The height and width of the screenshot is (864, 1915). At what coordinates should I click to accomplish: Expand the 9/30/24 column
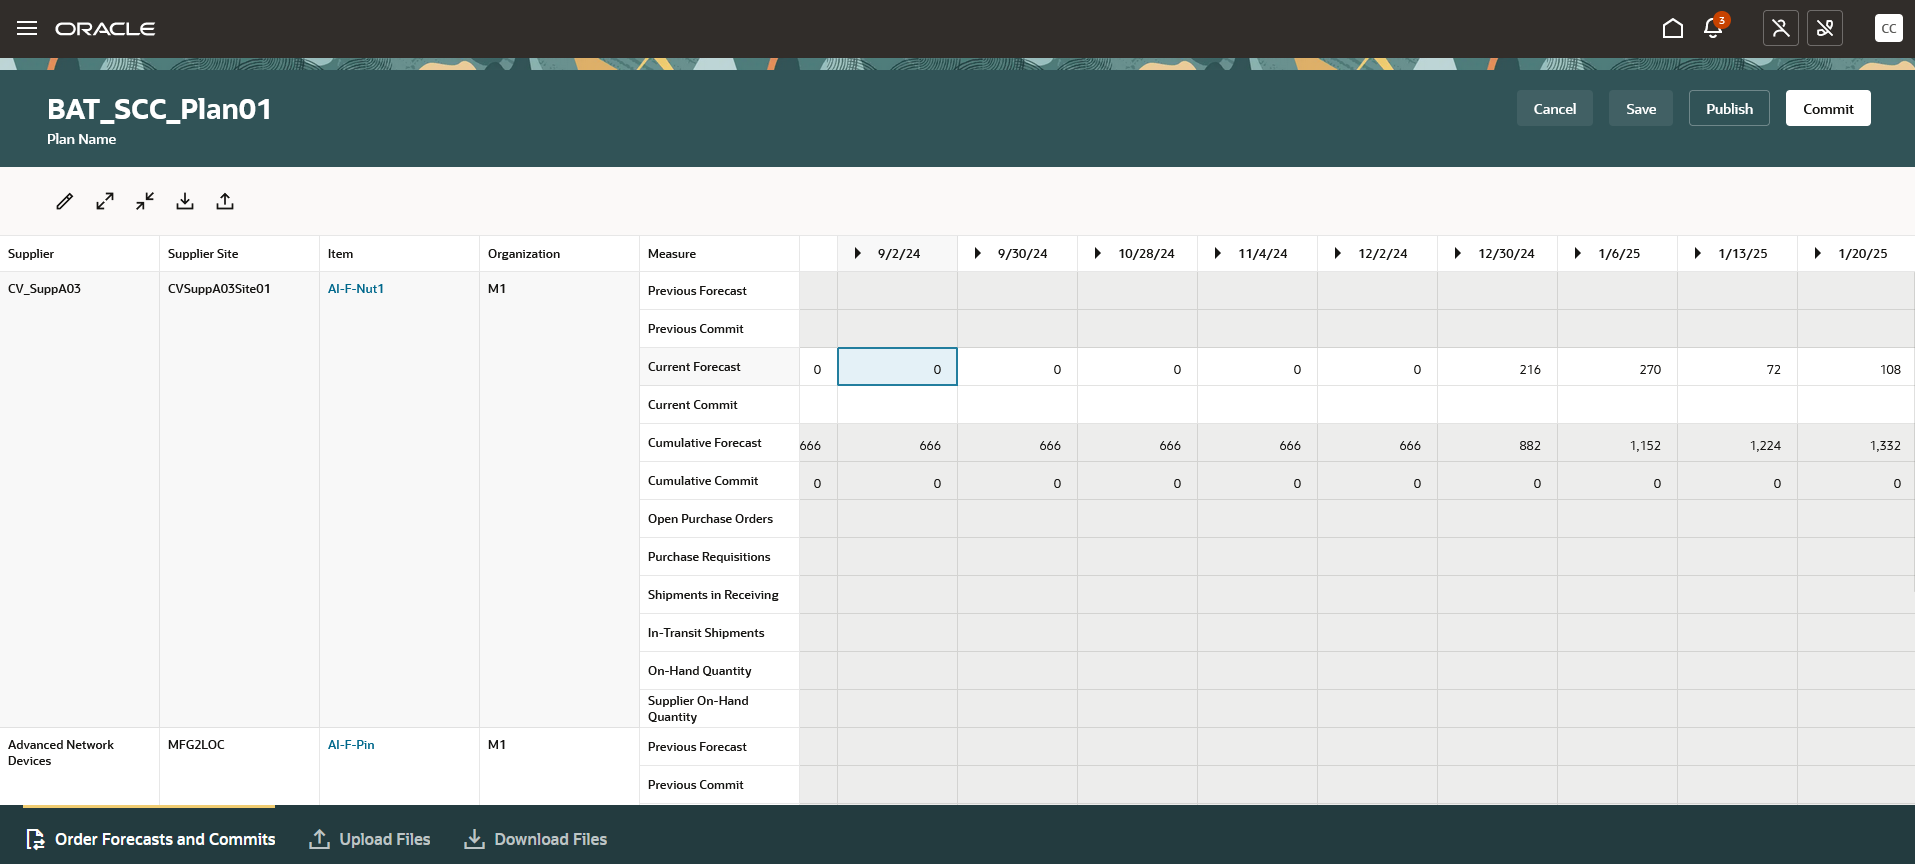978,254
